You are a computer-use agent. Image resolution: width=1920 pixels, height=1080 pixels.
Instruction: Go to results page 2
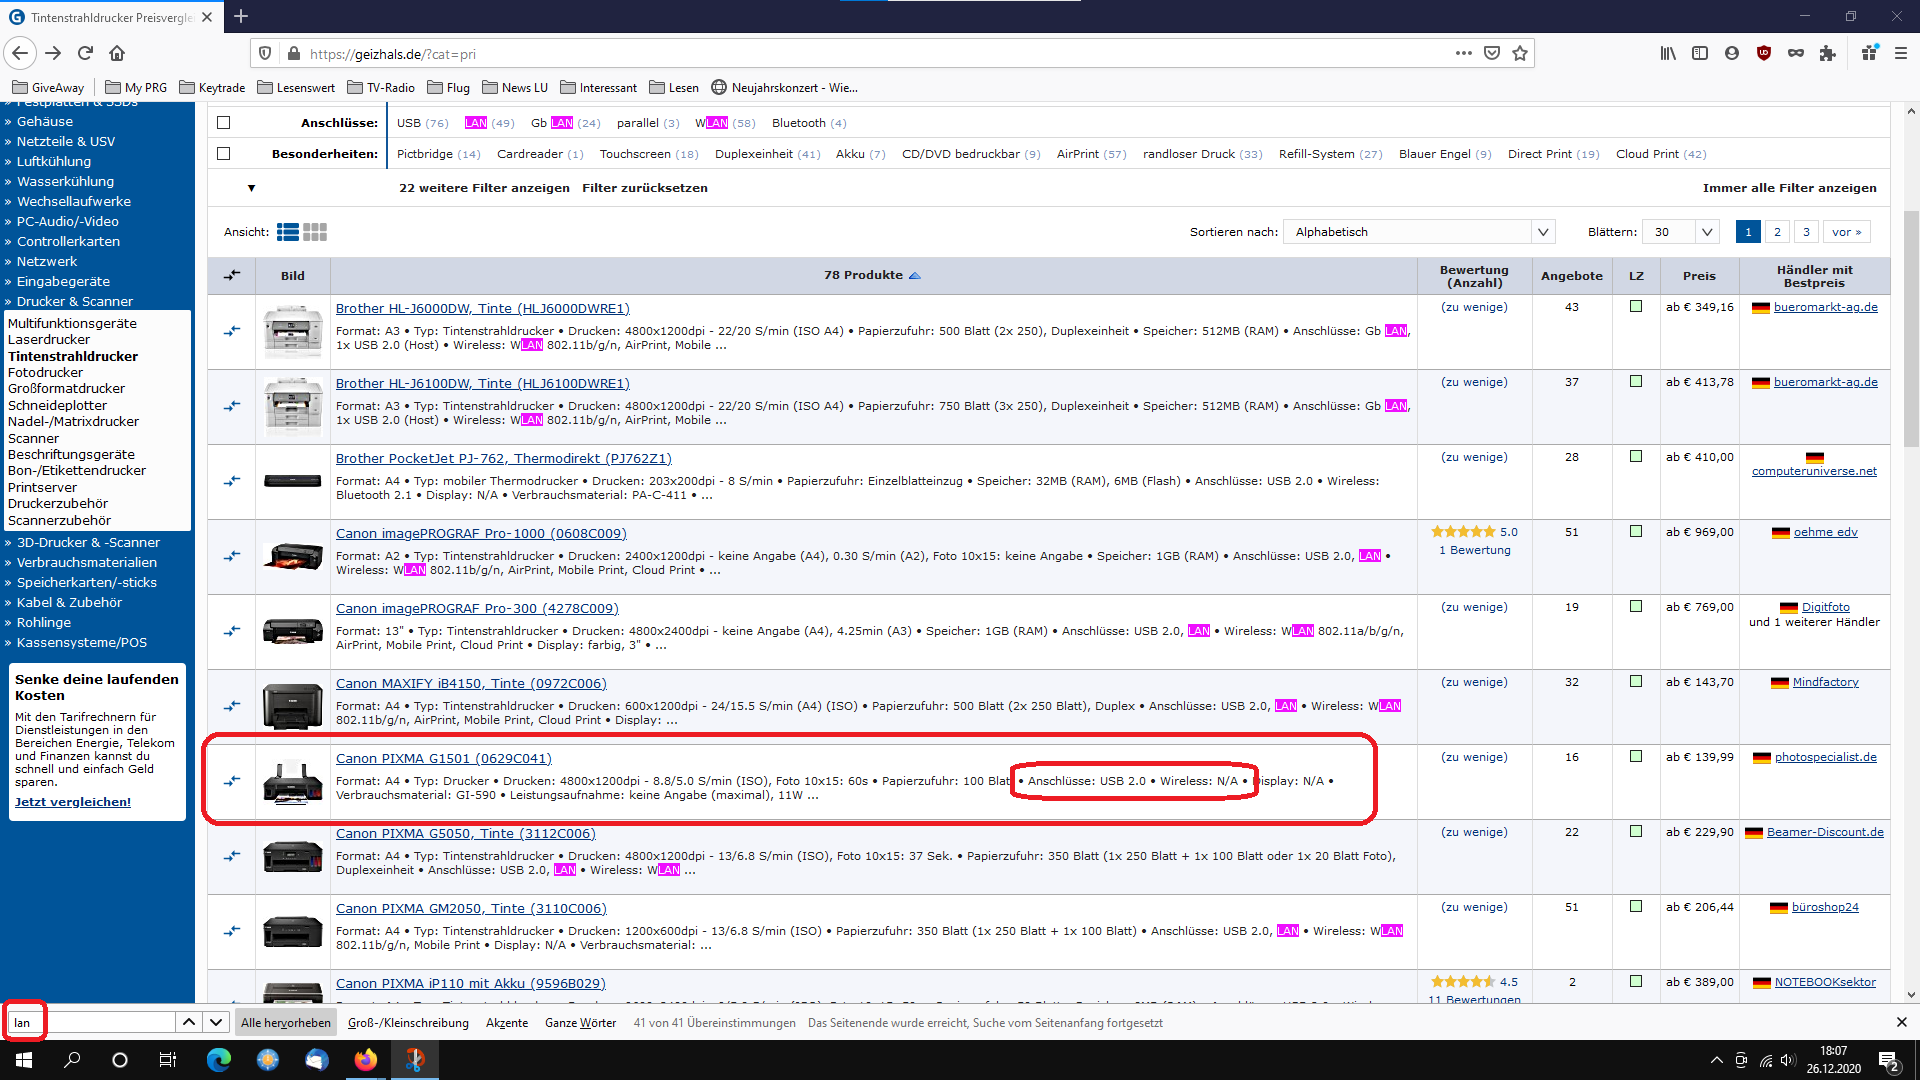tap(1777, 232)
